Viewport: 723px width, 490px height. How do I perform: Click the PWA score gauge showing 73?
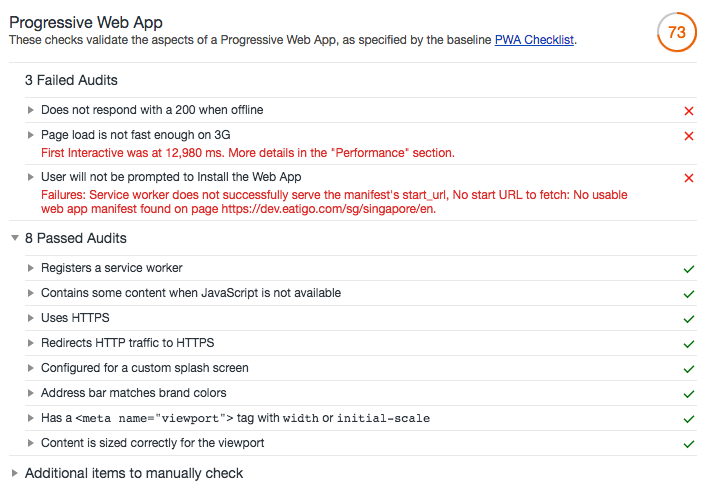pyautogui.click(x=676, y=32)
